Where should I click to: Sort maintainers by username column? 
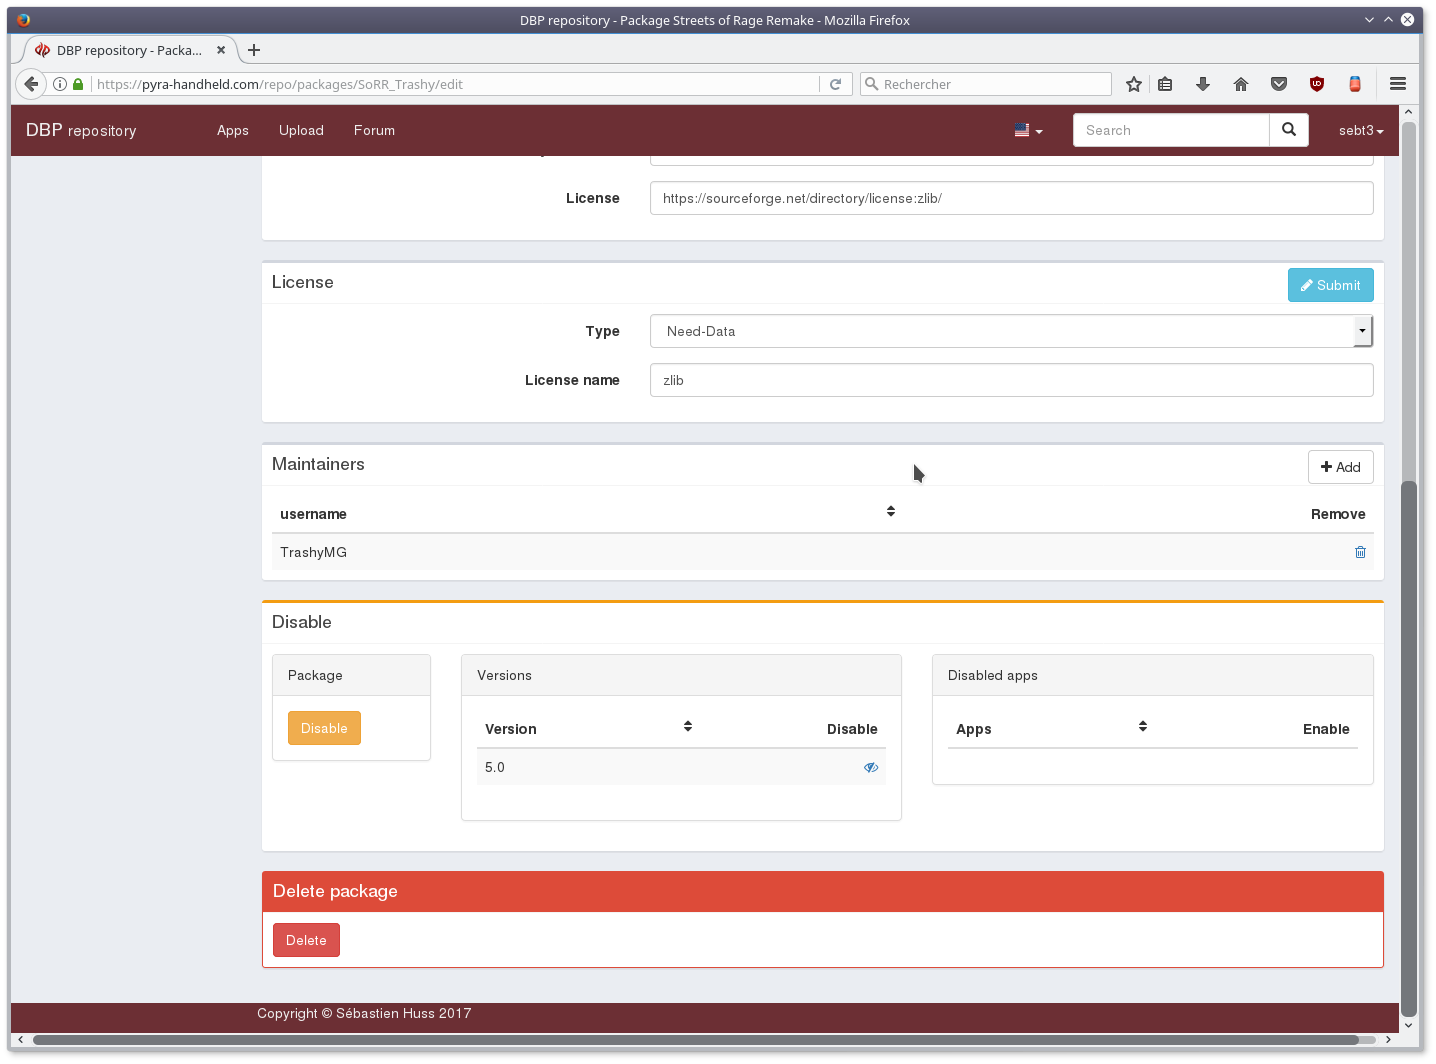(890, 512)
